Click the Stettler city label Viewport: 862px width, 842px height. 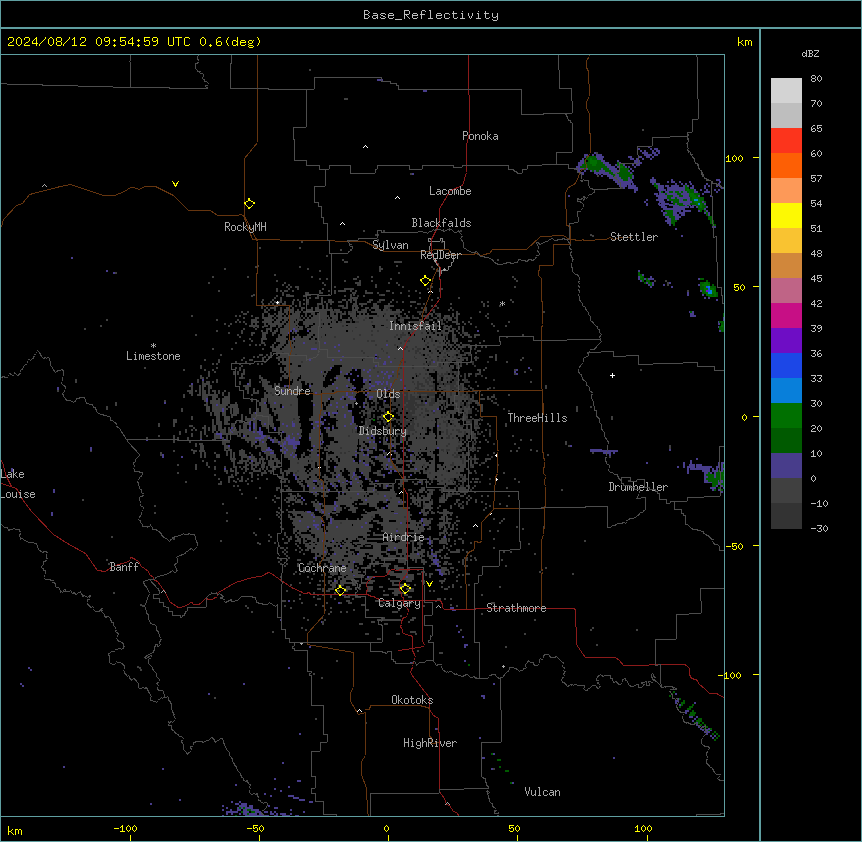[x=634, y=237]
